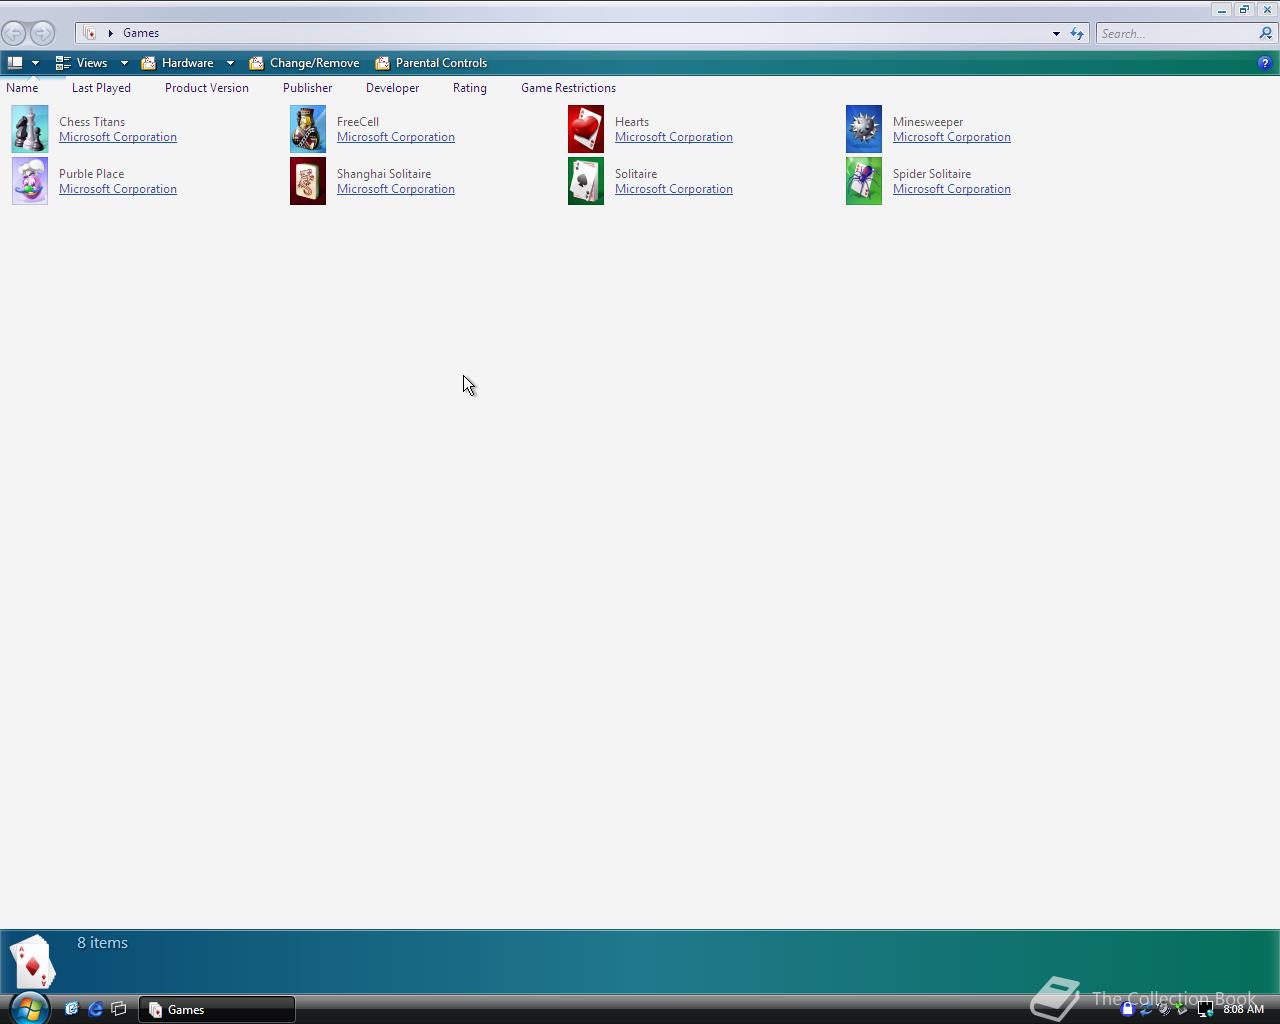This screenshot has width=1280, height=1024.
Task: Select Games window button on taskbar
Action: click(x=216, y=1009)
